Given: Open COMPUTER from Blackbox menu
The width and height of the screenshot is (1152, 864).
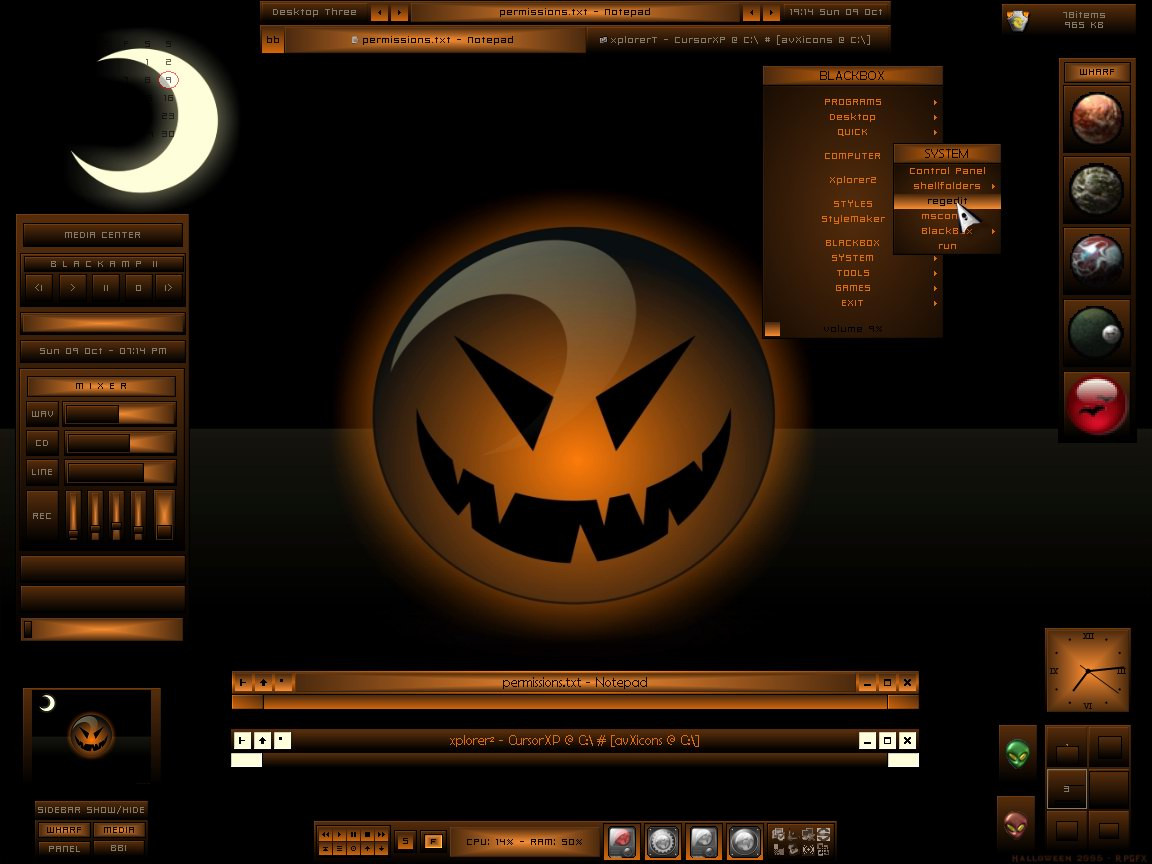Looking at the screenshot, I should (x=852, y=156).
